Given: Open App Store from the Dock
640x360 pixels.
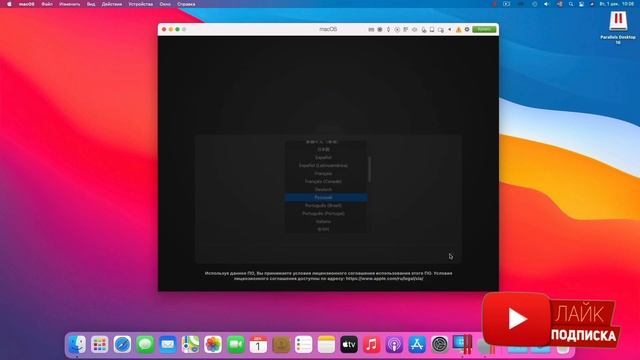Looking at the screenshot, I should [x=417, y=344].
